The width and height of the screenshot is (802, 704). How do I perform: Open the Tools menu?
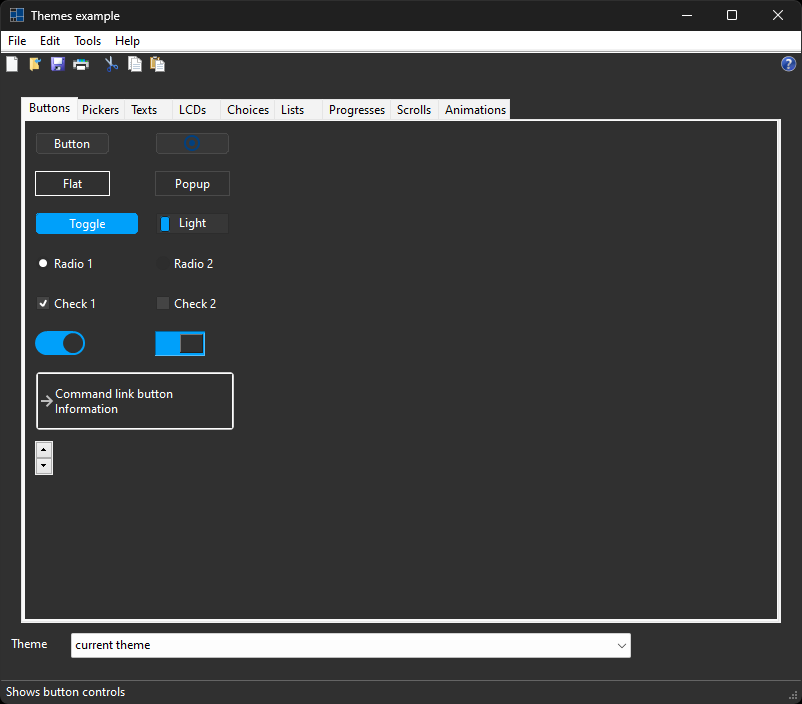87,41
